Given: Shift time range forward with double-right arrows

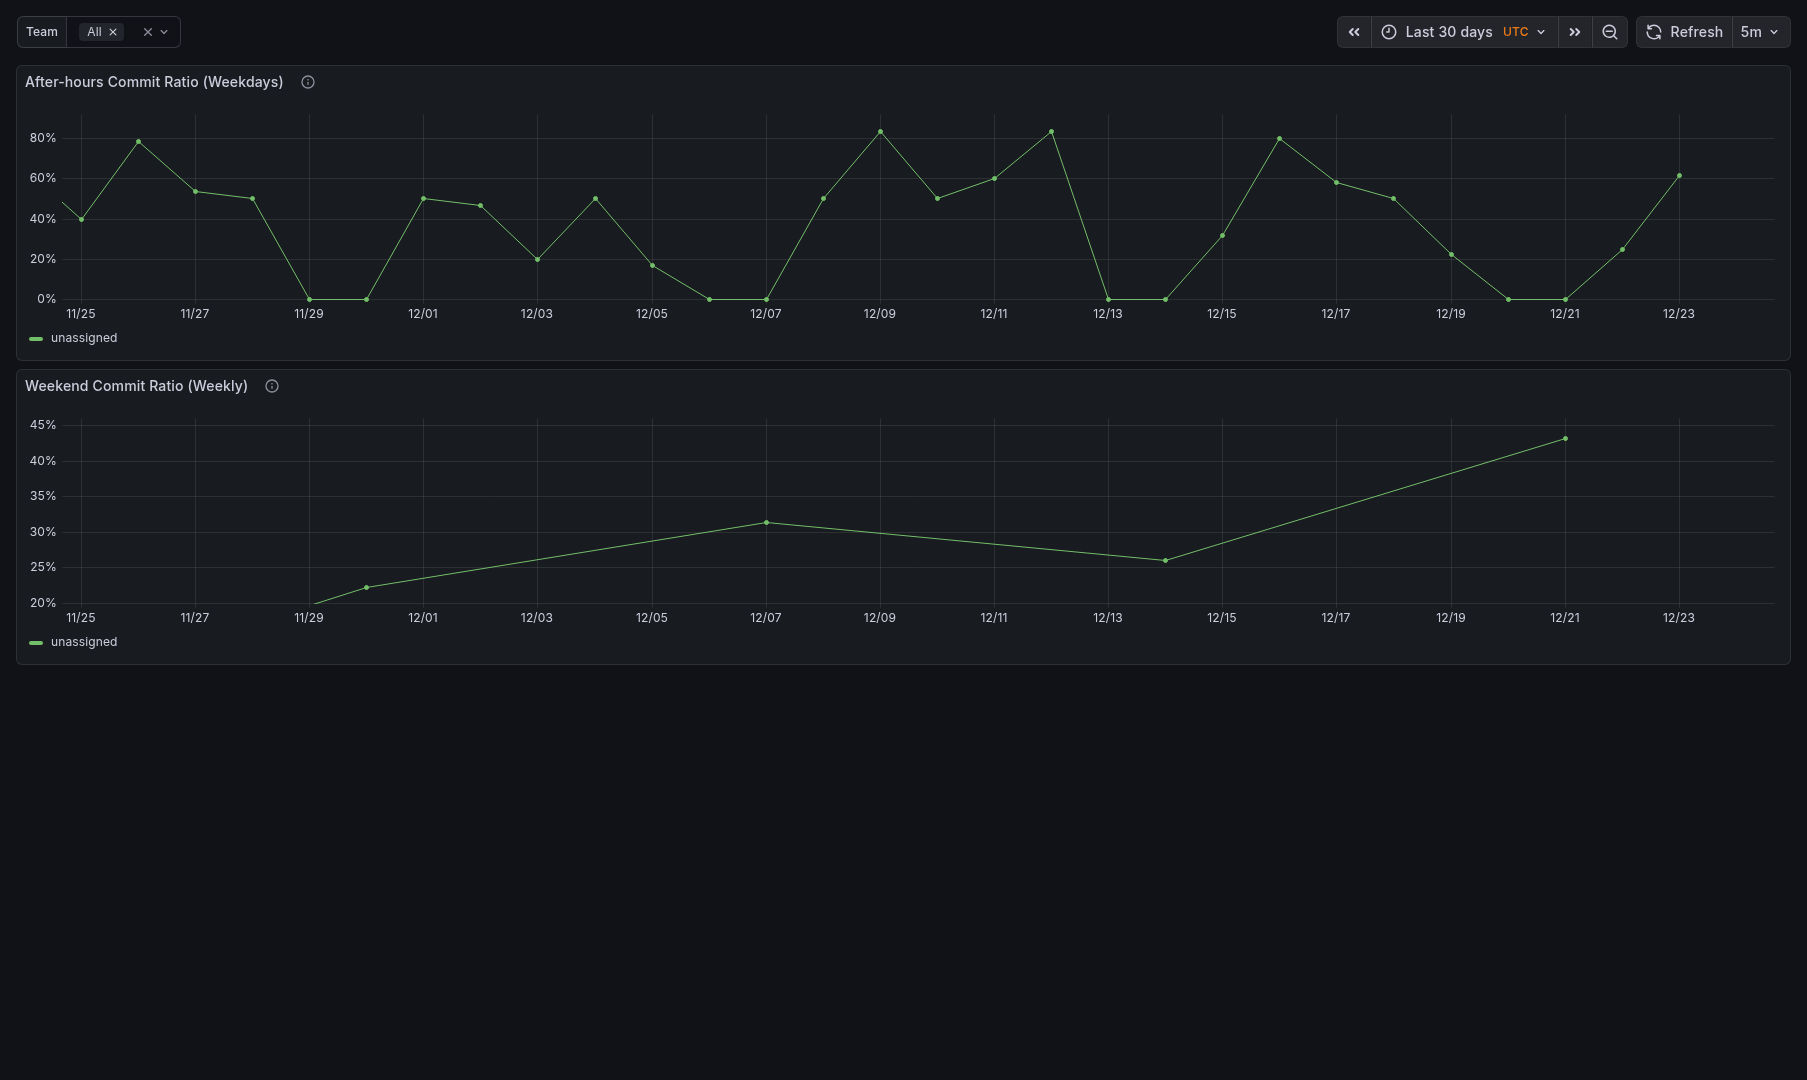Looking at the screenshot, I should [x=1575, y=32].
